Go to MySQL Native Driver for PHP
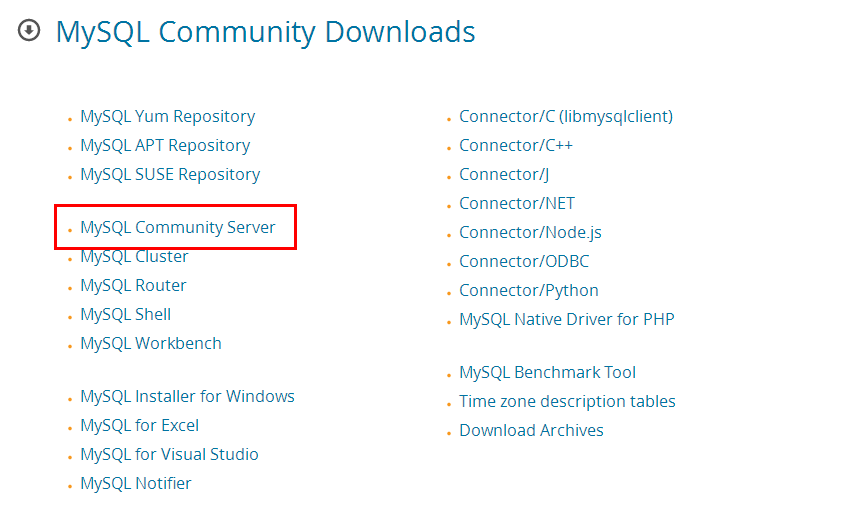The image size is (859, 519). (566, 320)
